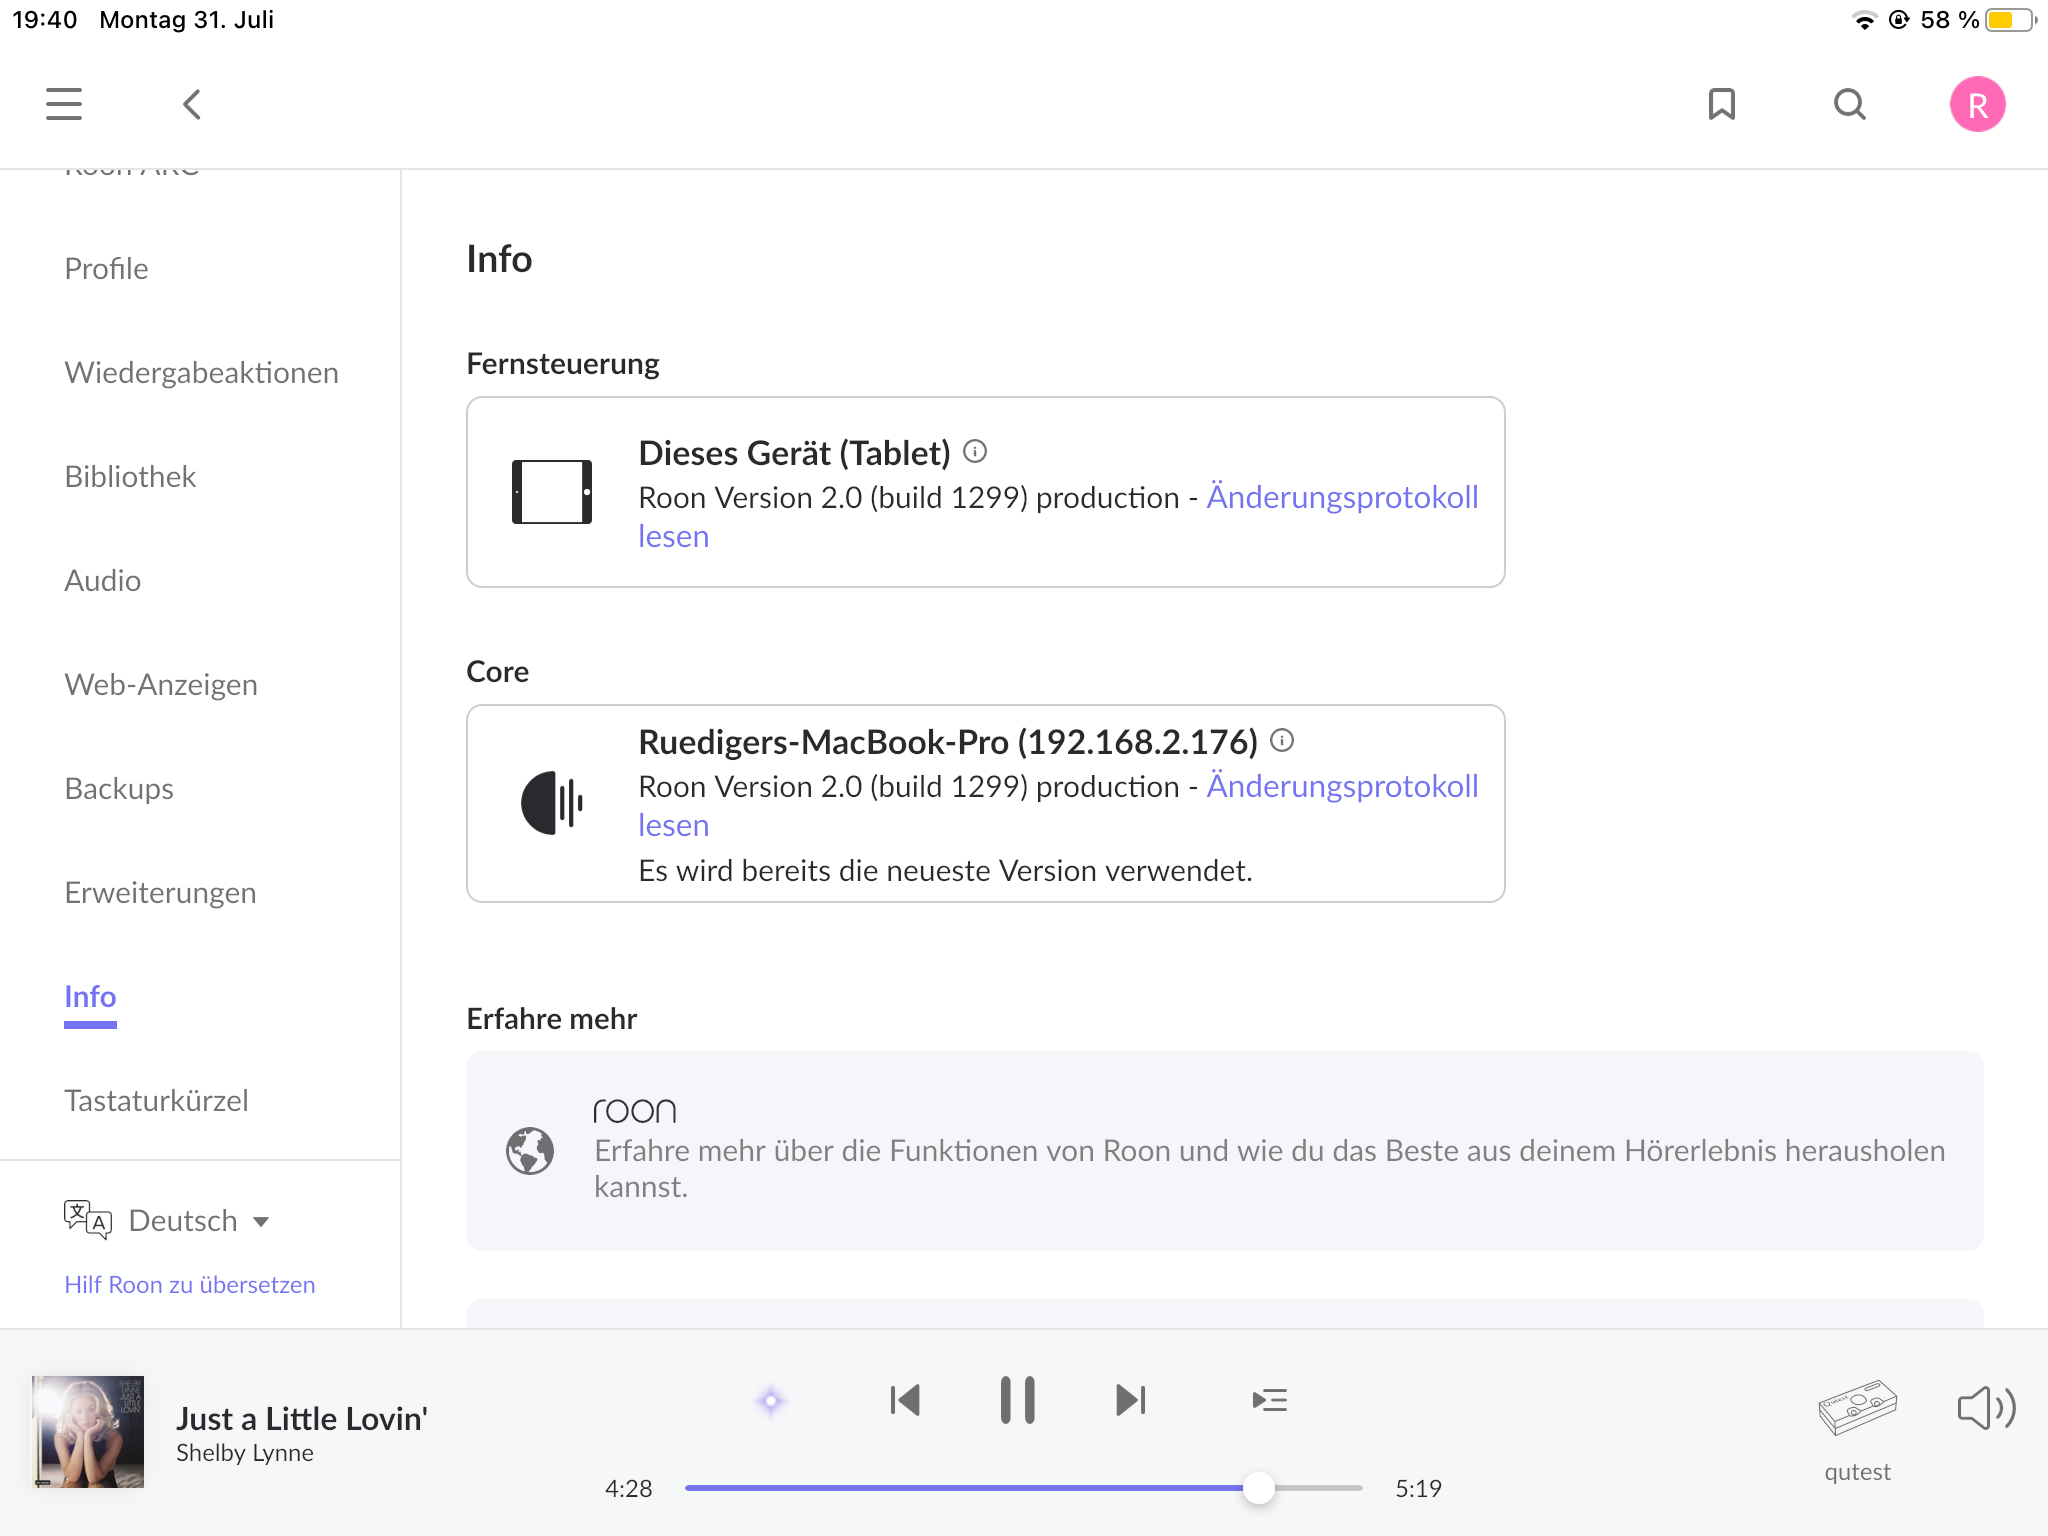
Task: Open the Profile settings tab
Action: click(x=106, y=268)
